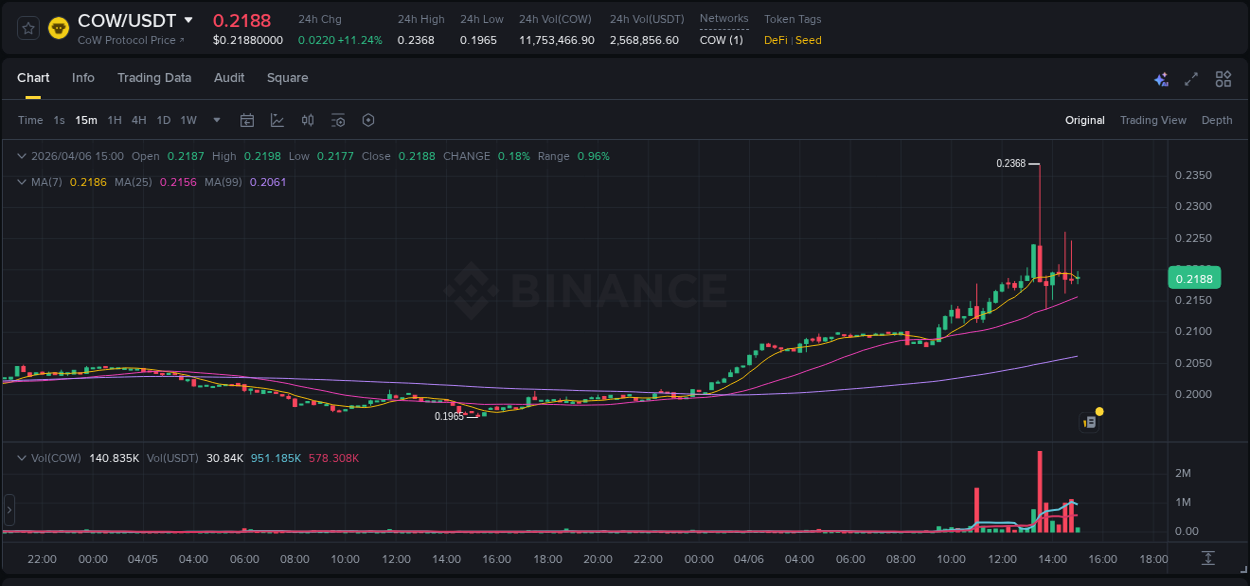This screenshot has width=1250, height=586.
Task: Select the Seed token tag
Action: (x=808, y=40)
